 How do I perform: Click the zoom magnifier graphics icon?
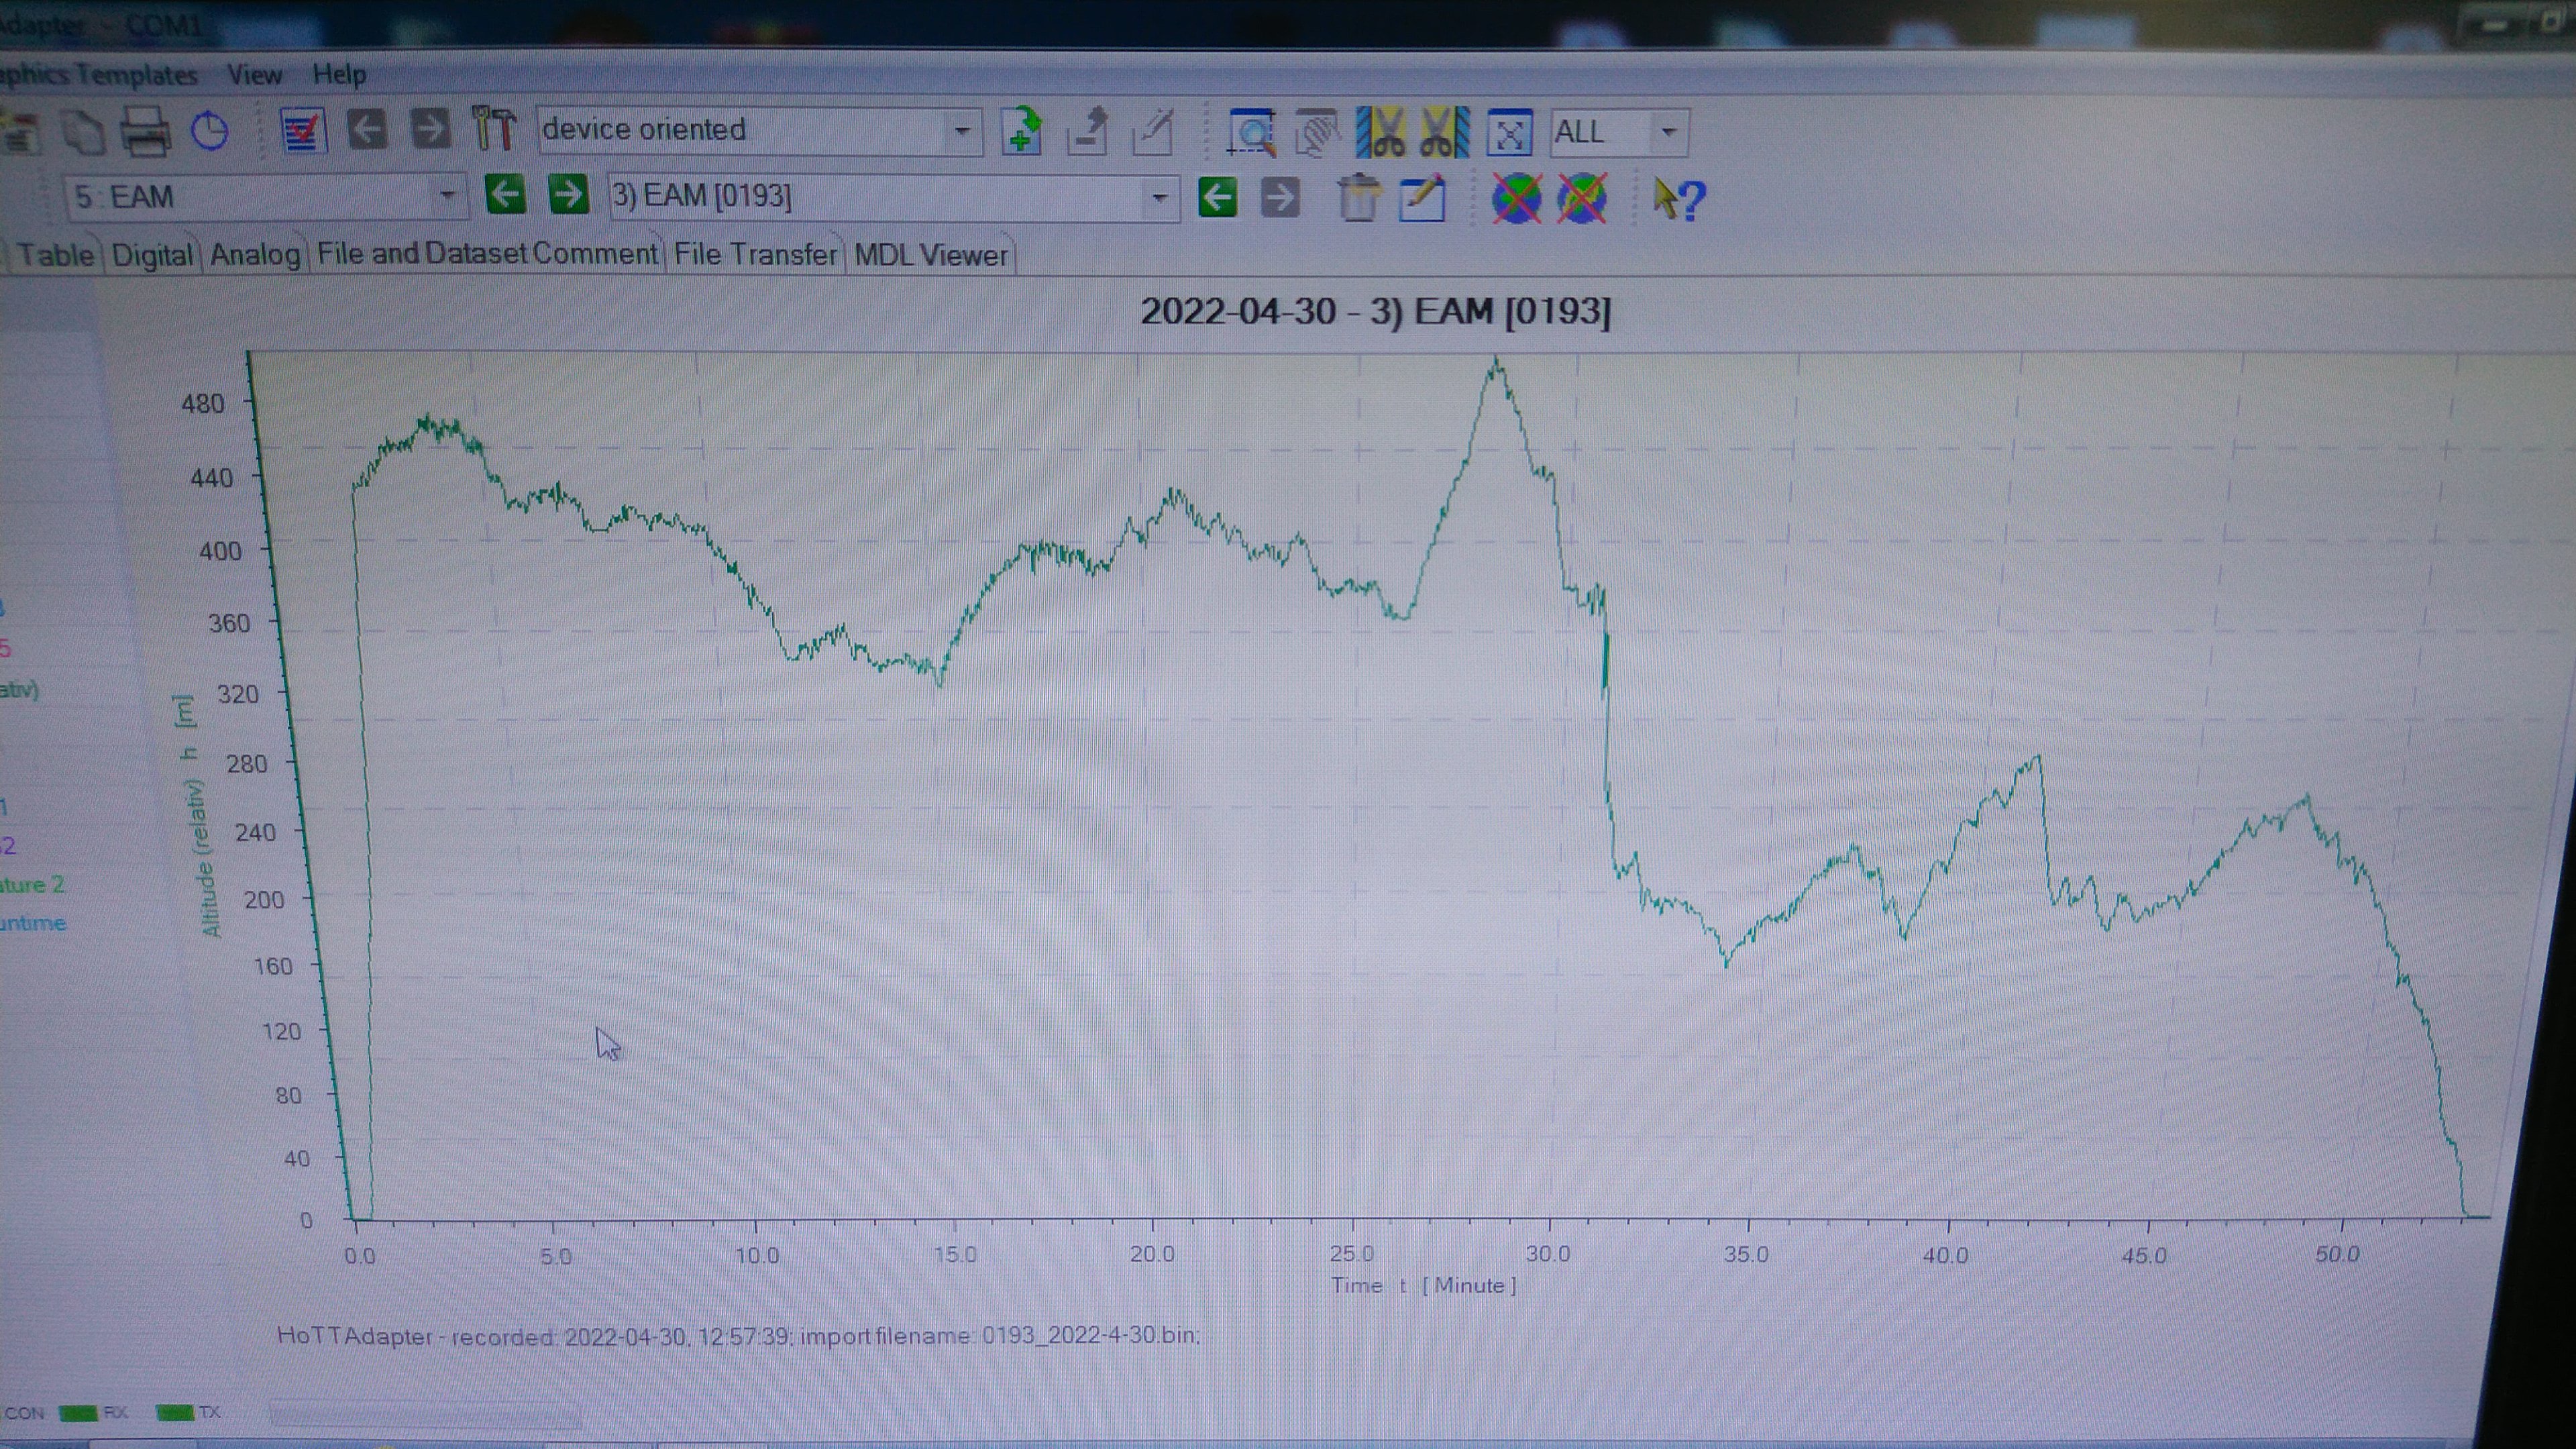(1251, 133)
